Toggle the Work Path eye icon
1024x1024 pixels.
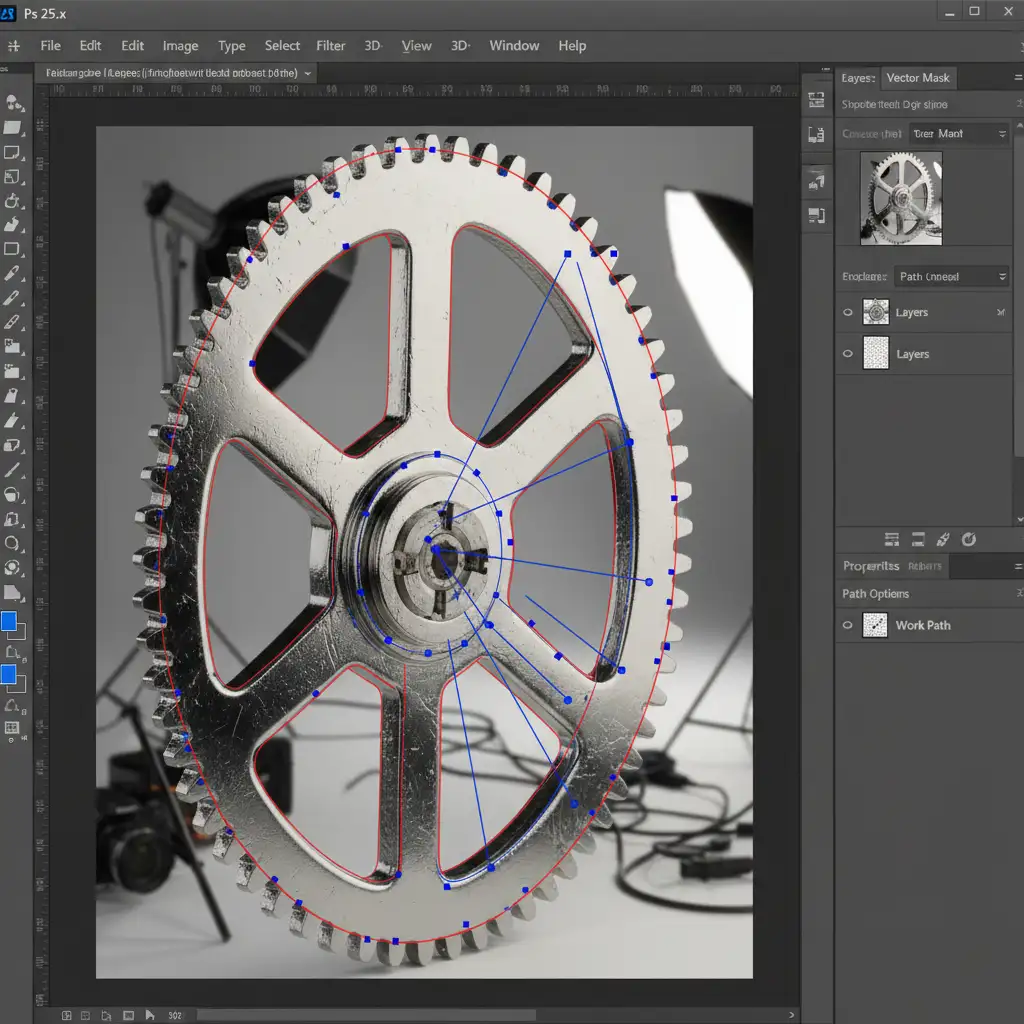848,625
